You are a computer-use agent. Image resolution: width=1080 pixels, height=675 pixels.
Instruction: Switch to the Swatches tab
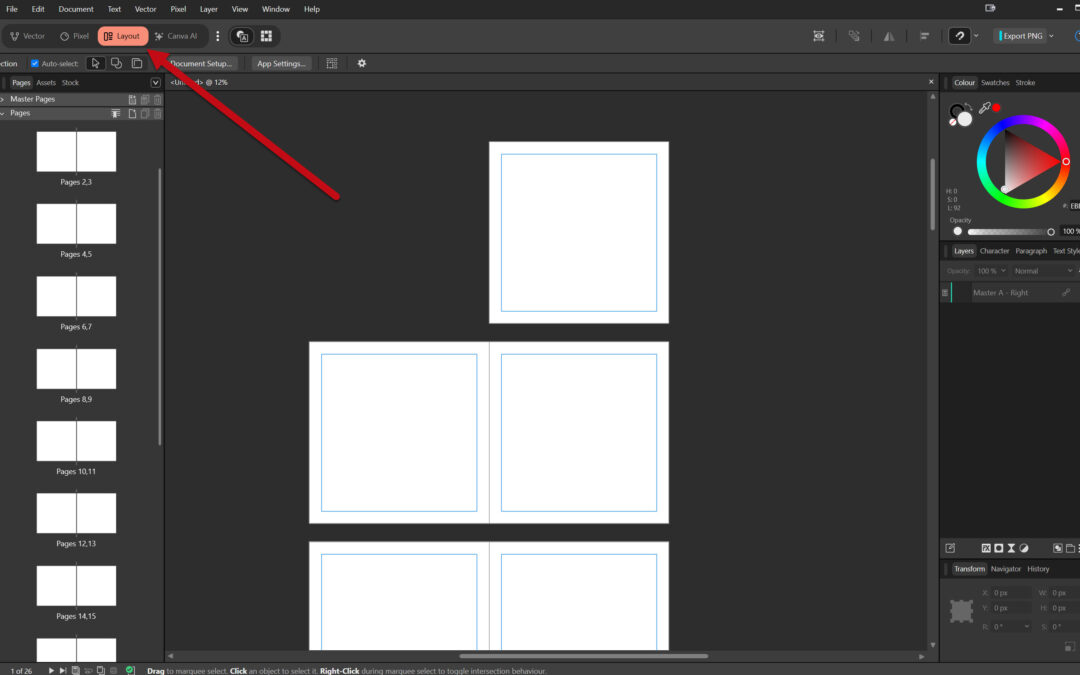995,83
